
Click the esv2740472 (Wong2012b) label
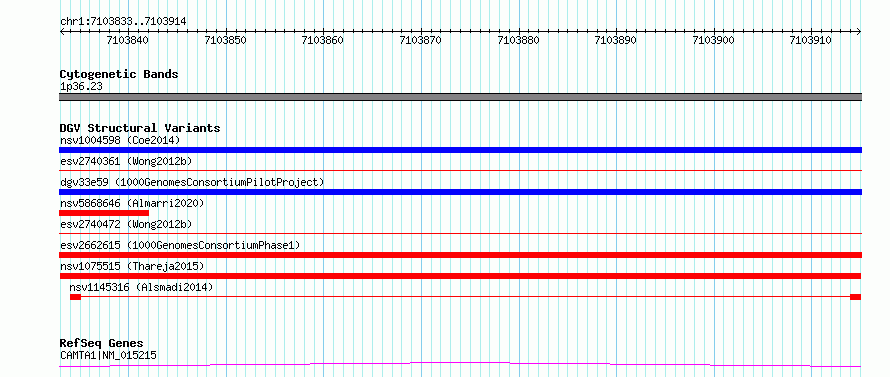pos(126,224)
